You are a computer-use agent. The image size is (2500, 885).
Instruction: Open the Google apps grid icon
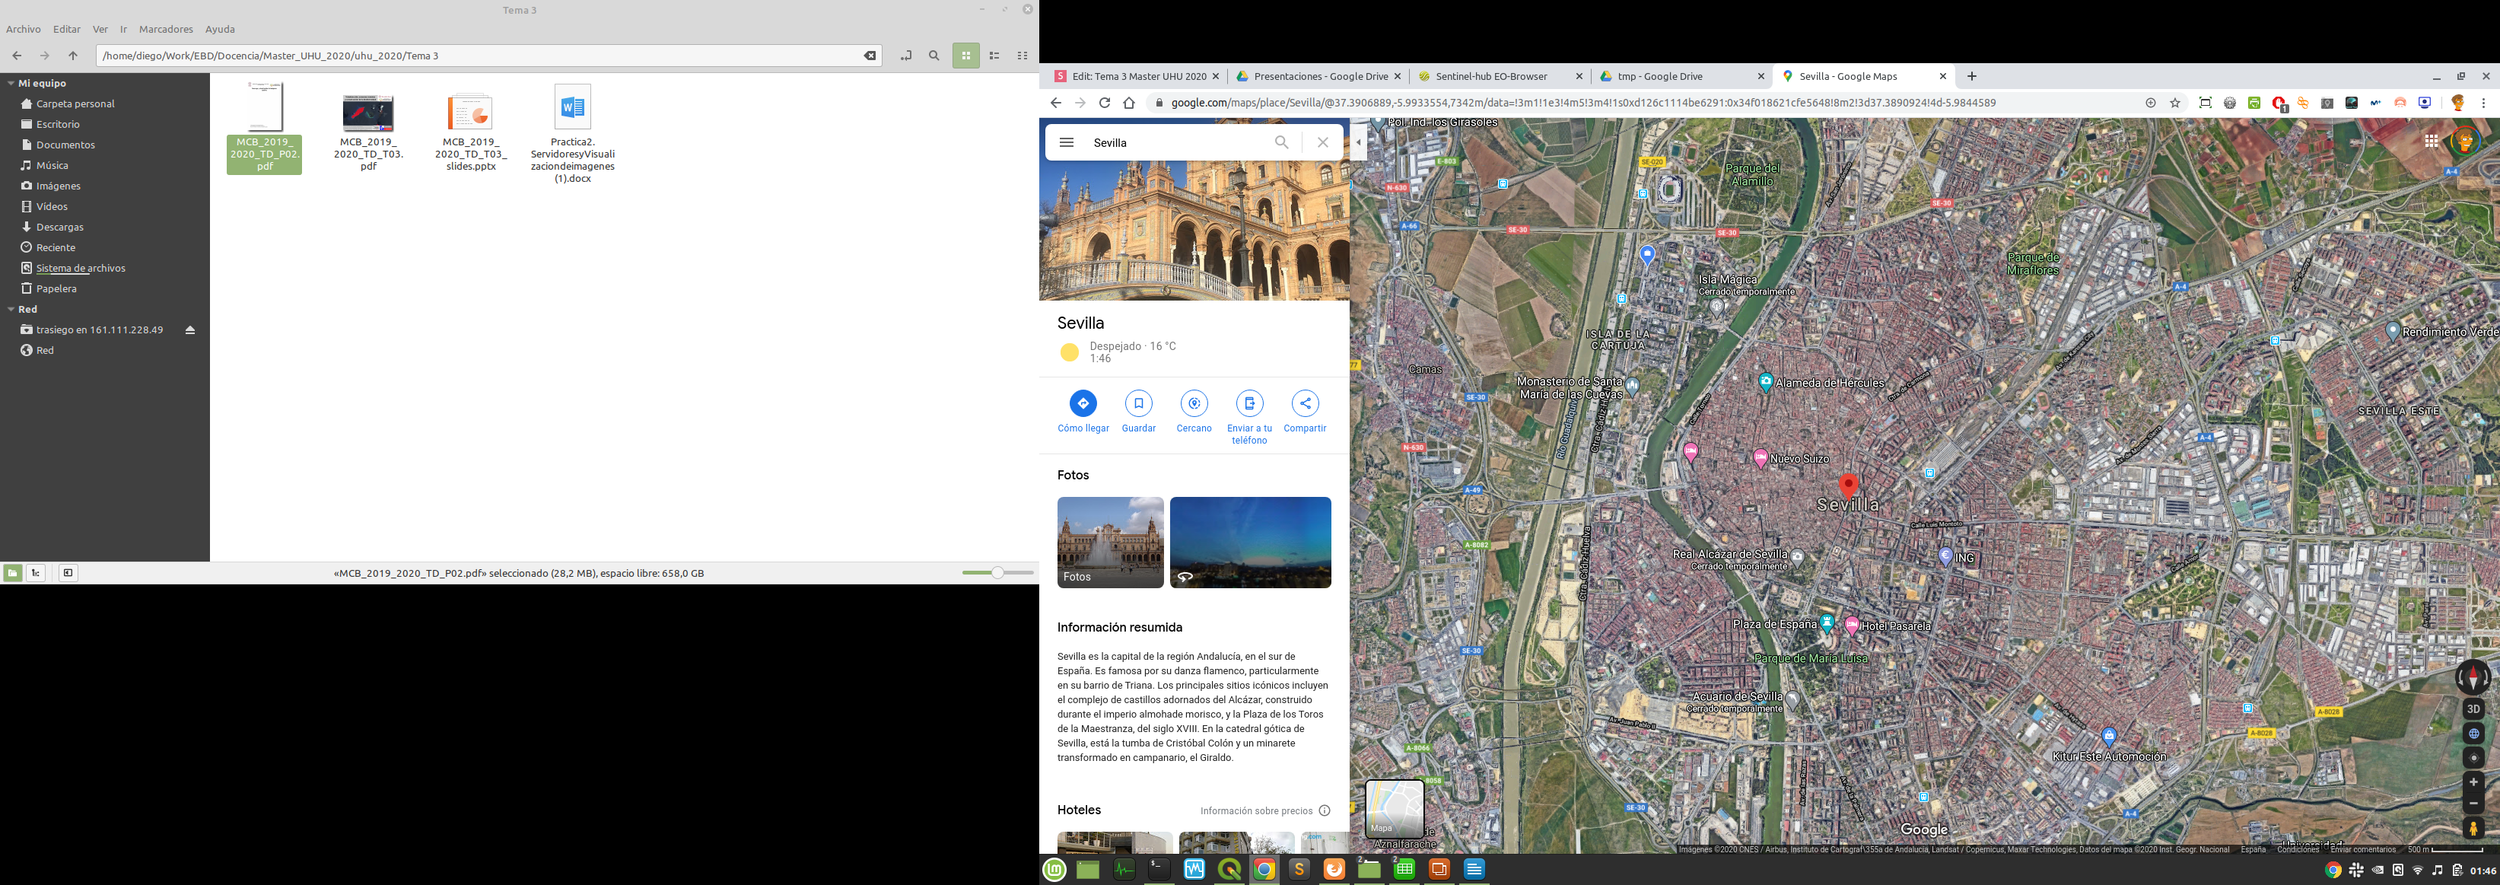pos(2431,141)
